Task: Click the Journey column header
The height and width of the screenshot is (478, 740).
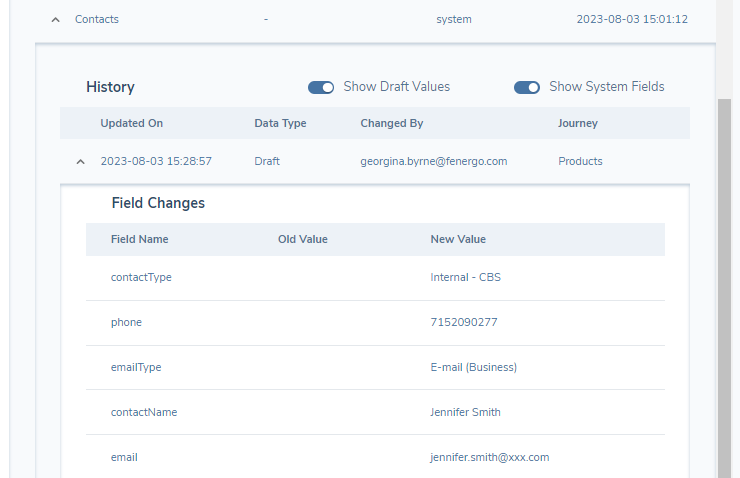Action: (x=577, y=123)
